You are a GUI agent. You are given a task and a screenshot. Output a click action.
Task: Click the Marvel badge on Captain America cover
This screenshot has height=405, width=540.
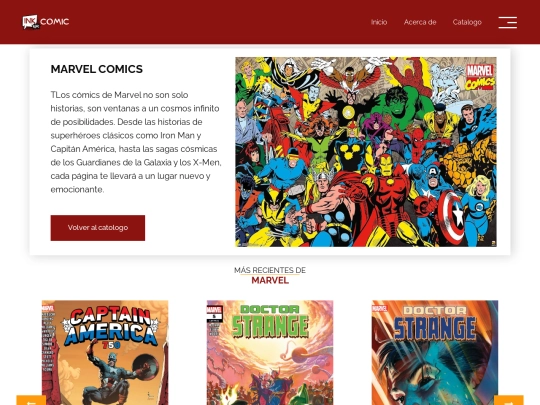[48, 308]
